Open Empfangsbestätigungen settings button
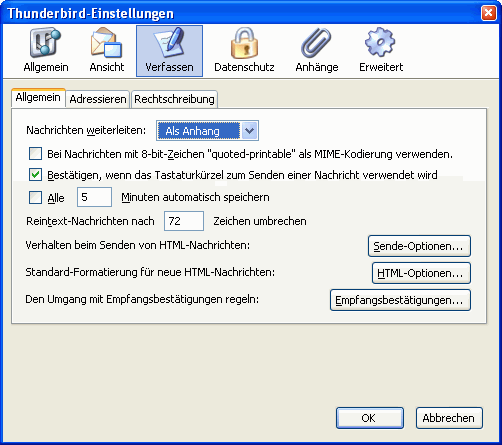 tap(400, 300)
